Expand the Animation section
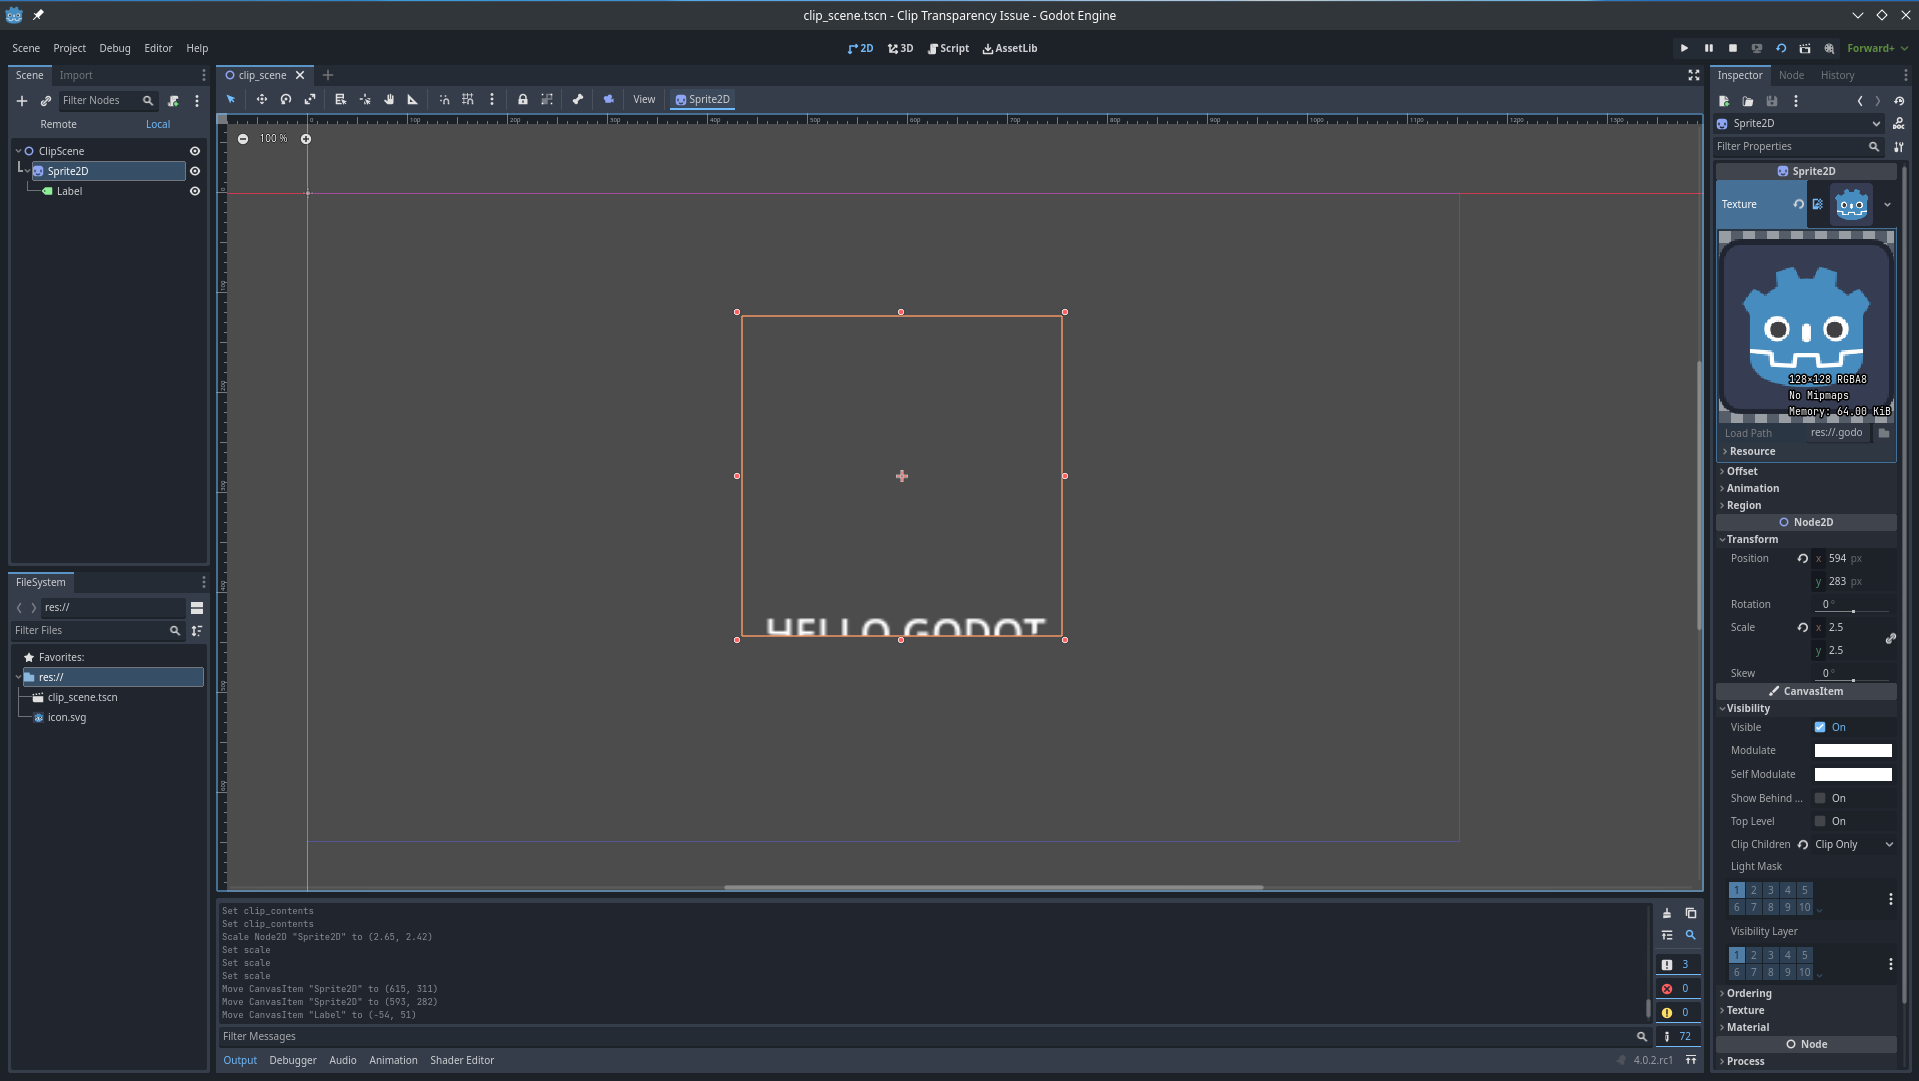 pyautogui.click(x=1806, y=488)
